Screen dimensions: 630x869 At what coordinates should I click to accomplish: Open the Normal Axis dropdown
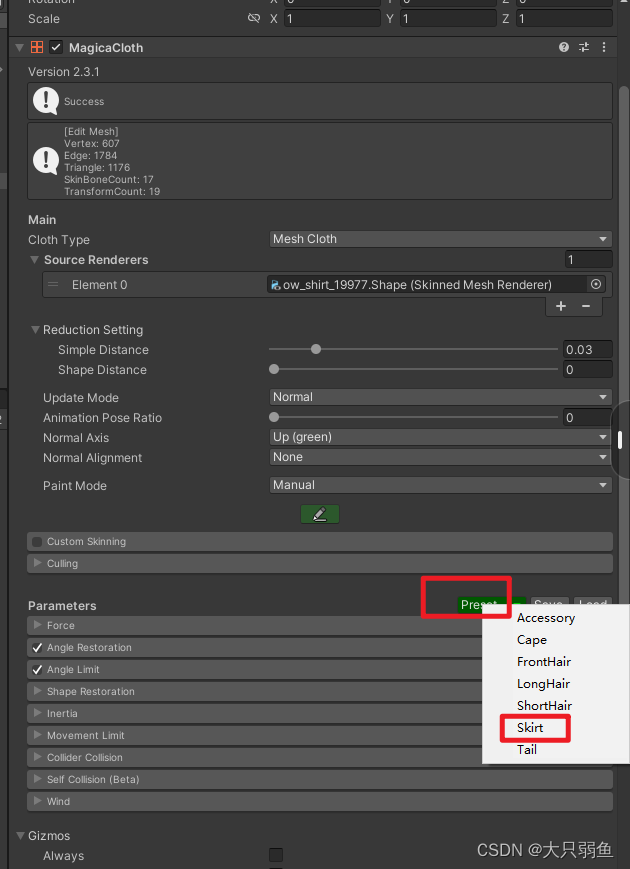coord(441,437)
